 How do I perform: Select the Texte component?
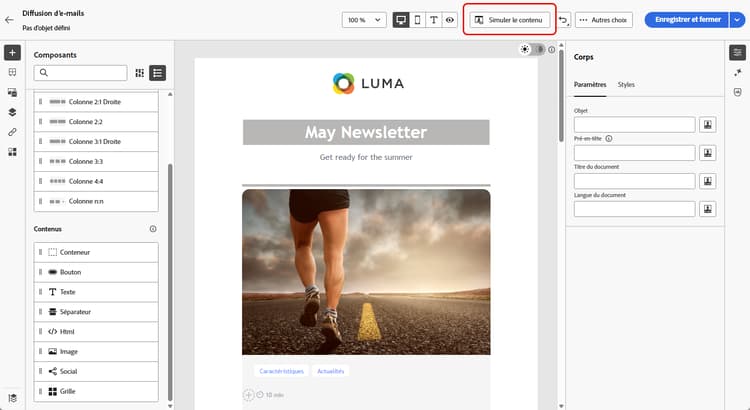(96, 292)
